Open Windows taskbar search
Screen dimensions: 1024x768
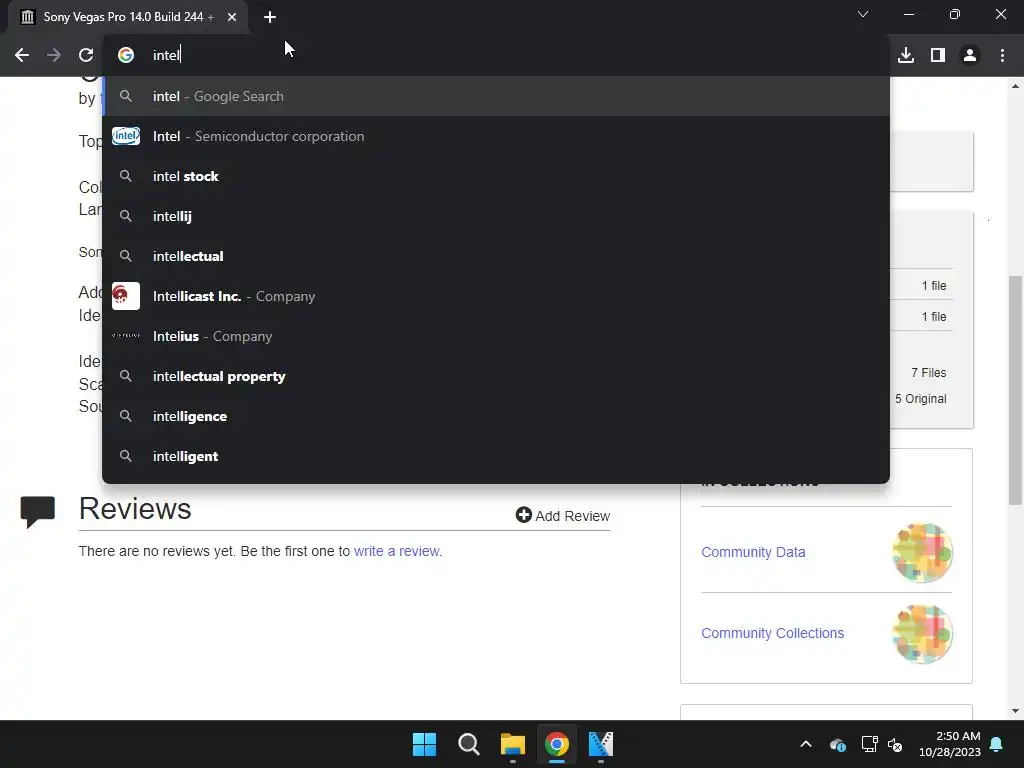[469, 744]
